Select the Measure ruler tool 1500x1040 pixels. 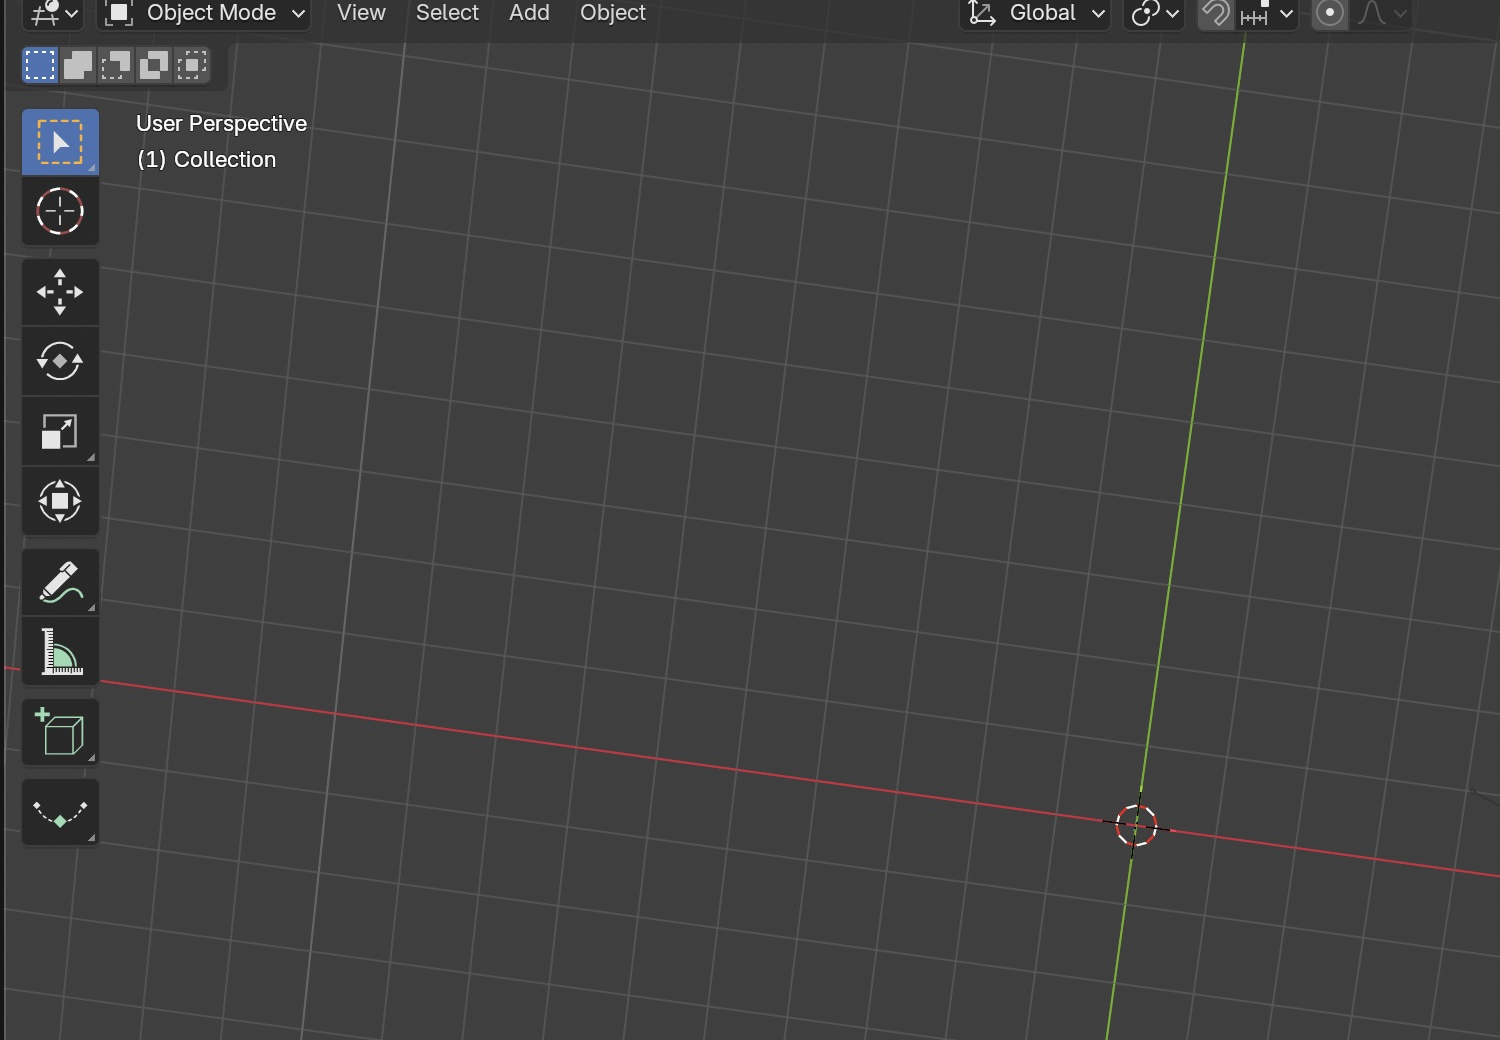[x=60, y=651]
